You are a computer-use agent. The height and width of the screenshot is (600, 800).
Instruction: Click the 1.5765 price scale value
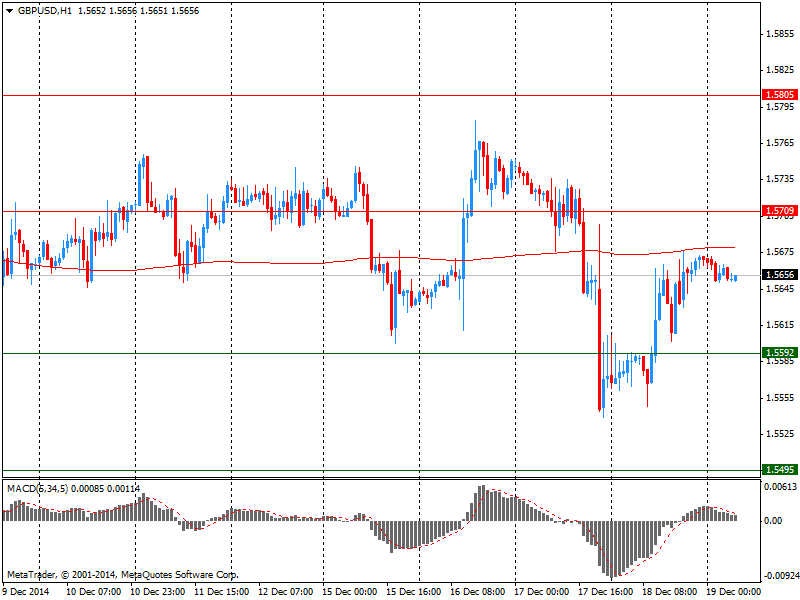pyautogui.click(x=780, y=142)
